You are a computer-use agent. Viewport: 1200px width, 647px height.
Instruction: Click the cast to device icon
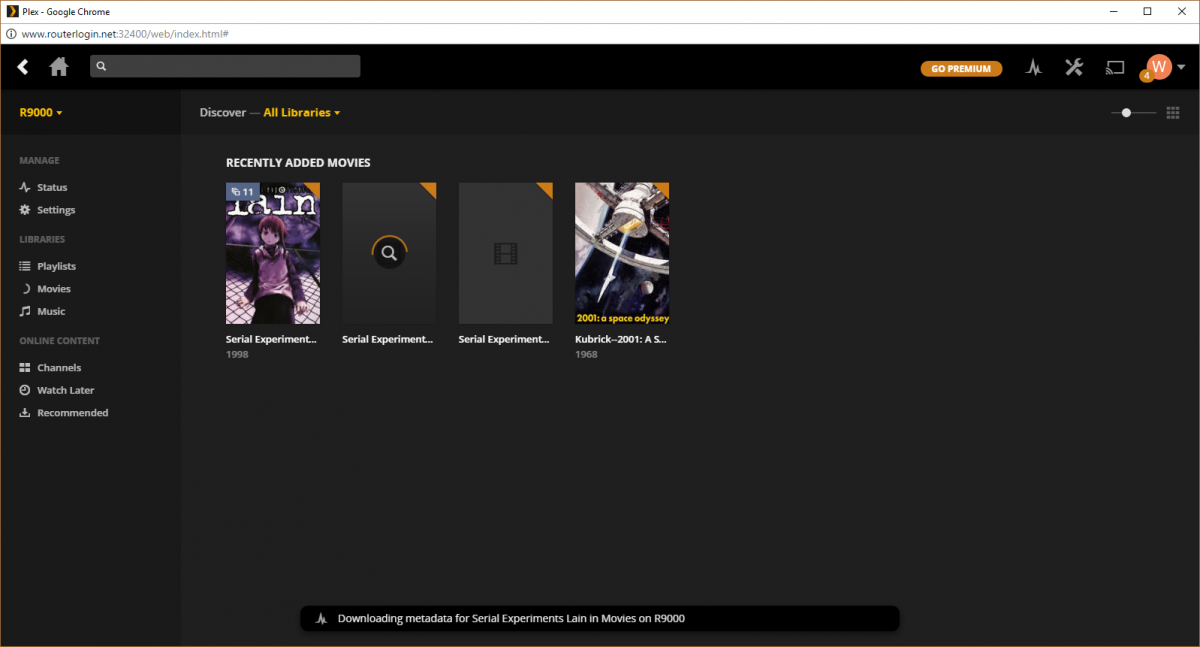[x=1115, y=68]
